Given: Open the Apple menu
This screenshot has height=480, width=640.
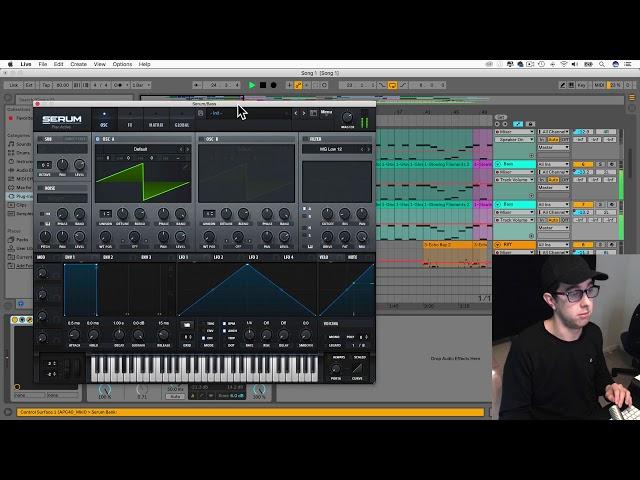Looking at the screenshot, I should 10,64.
